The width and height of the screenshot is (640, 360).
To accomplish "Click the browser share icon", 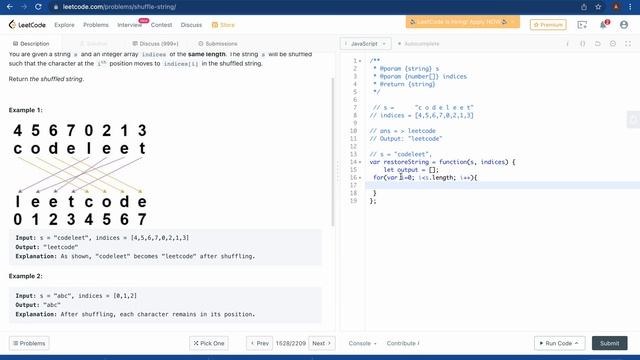I will click(x=584, y=7).
